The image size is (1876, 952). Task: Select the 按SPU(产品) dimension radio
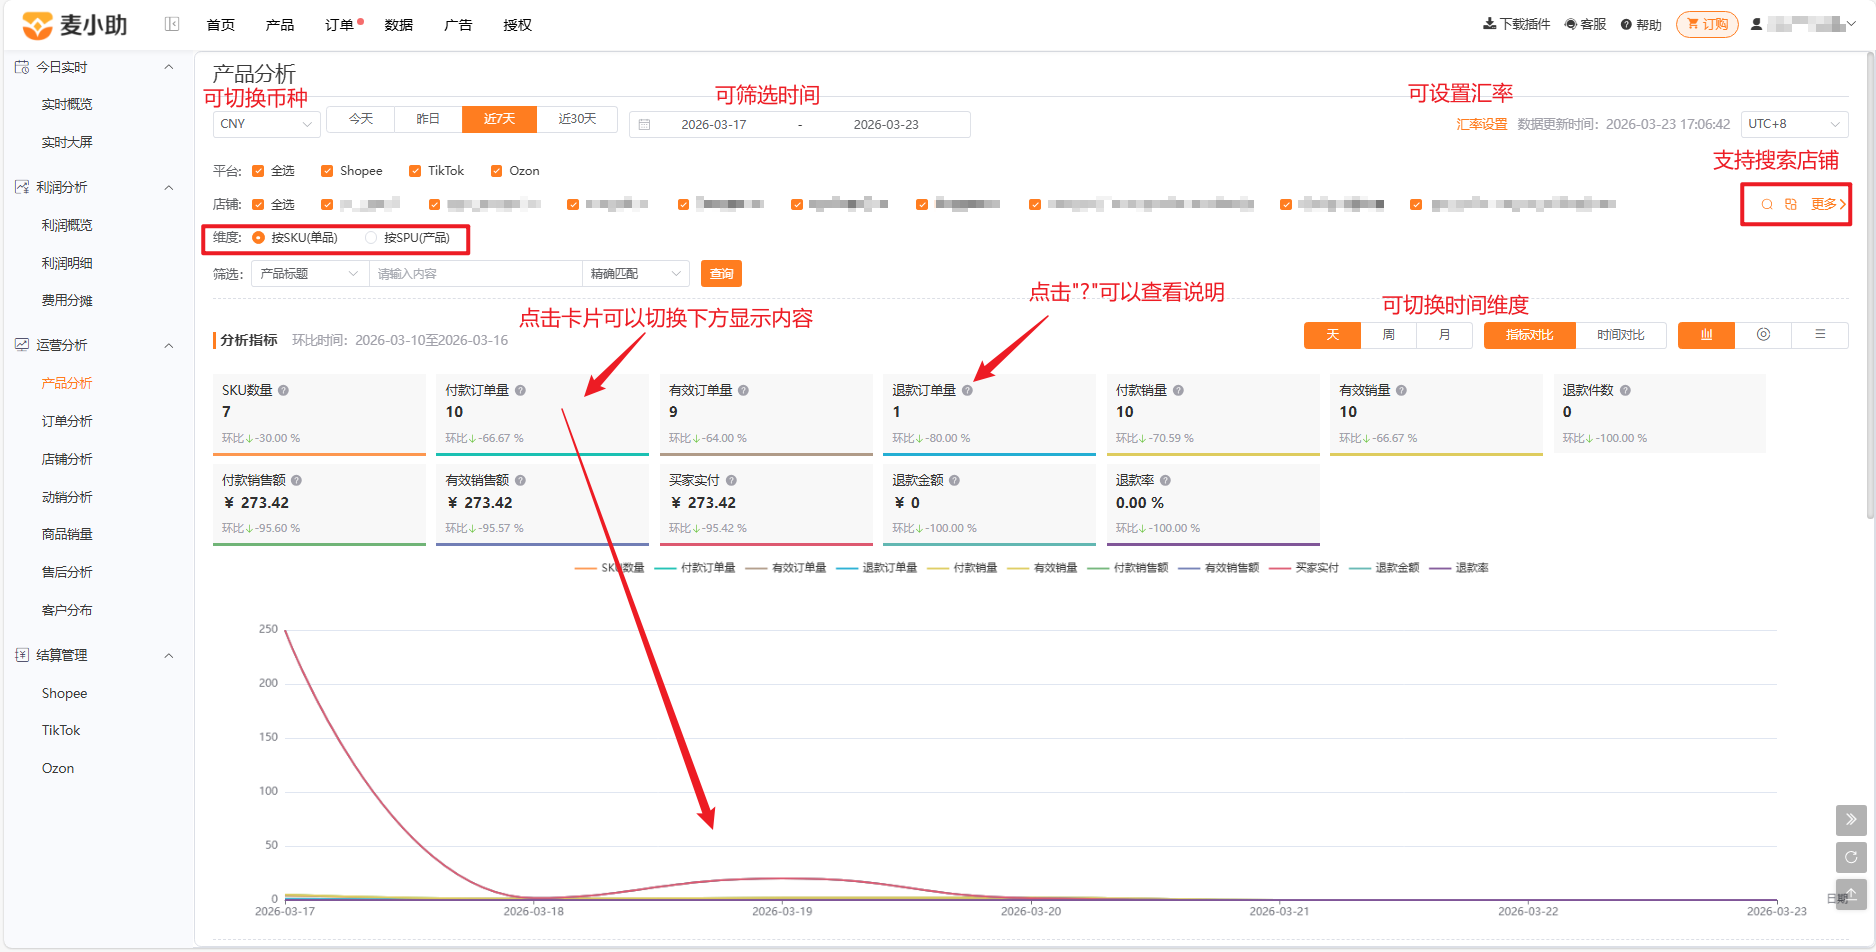click(x=371, y=238)
